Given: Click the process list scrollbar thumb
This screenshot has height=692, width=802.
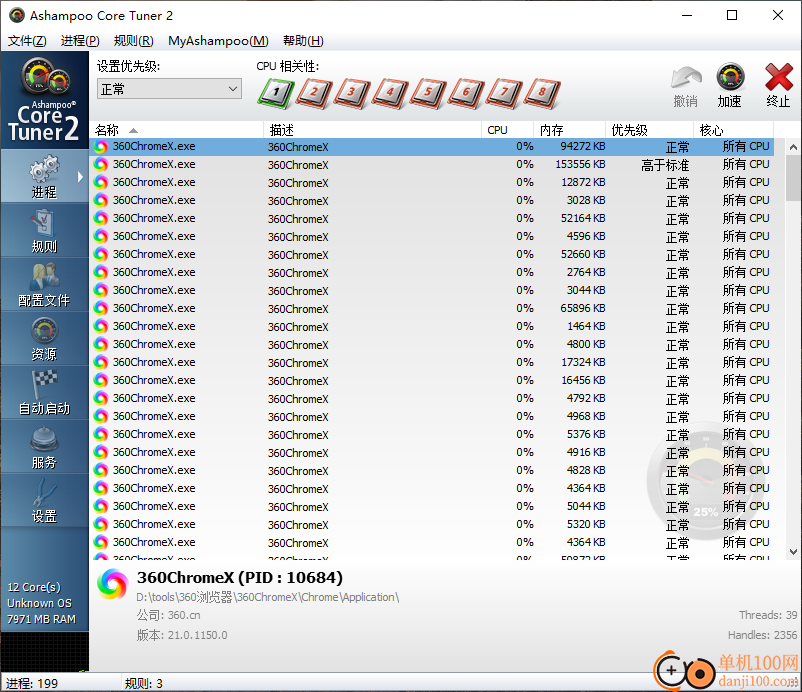Looking at the screenshot, I should tap(793, 178).
